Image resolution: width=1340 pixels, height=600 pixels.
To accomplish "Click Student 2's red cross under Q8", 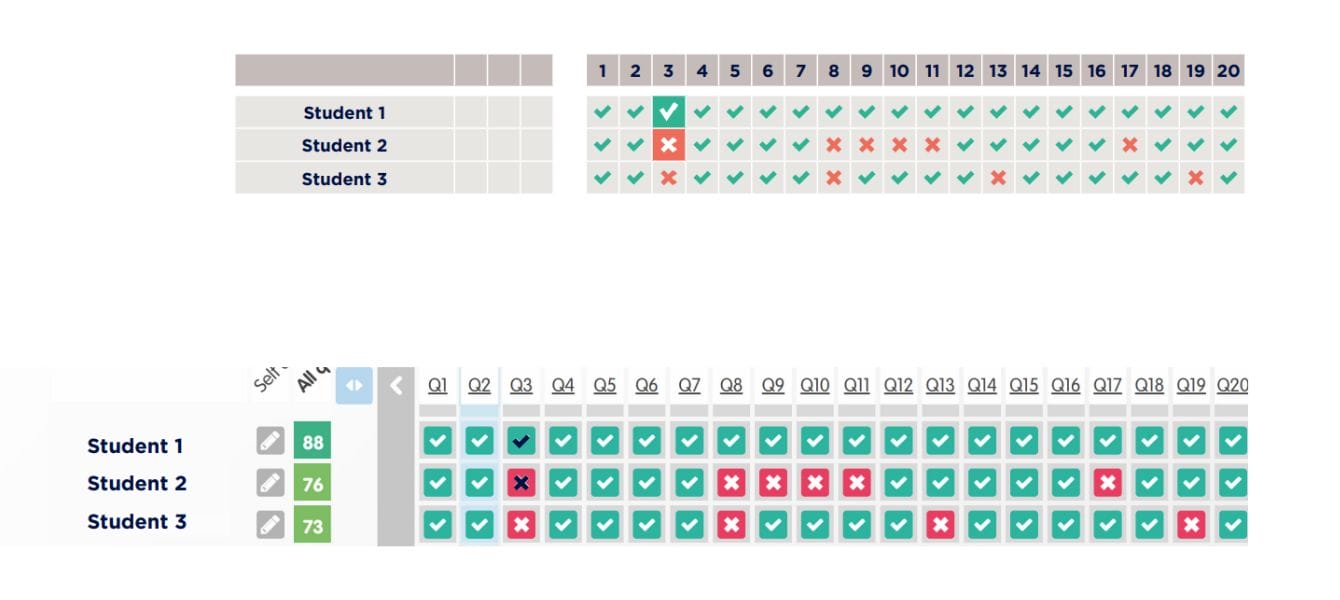I will coord(731,483).
